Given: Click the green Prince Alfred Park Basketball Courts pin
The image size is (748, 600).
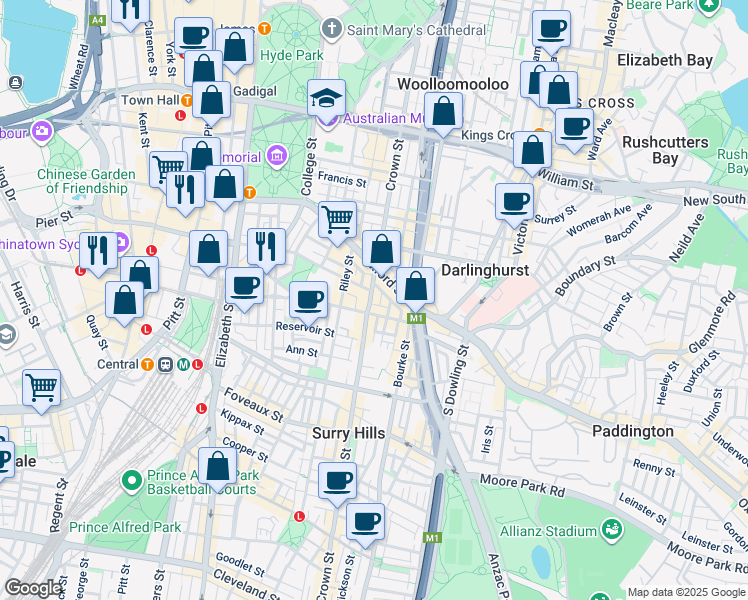Looking at the screenshot, I should (132, 481).
